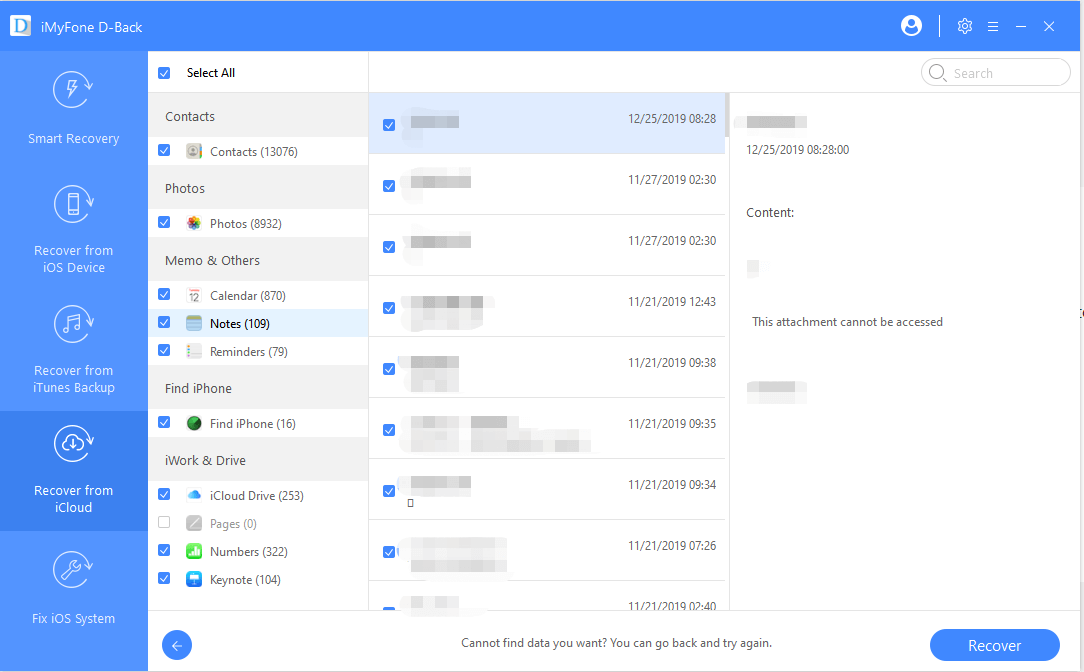Screen dimensions: 1084x672
Task: Open the Numbers (322) category
Action: pyautogui.click(x=247, y=552)
